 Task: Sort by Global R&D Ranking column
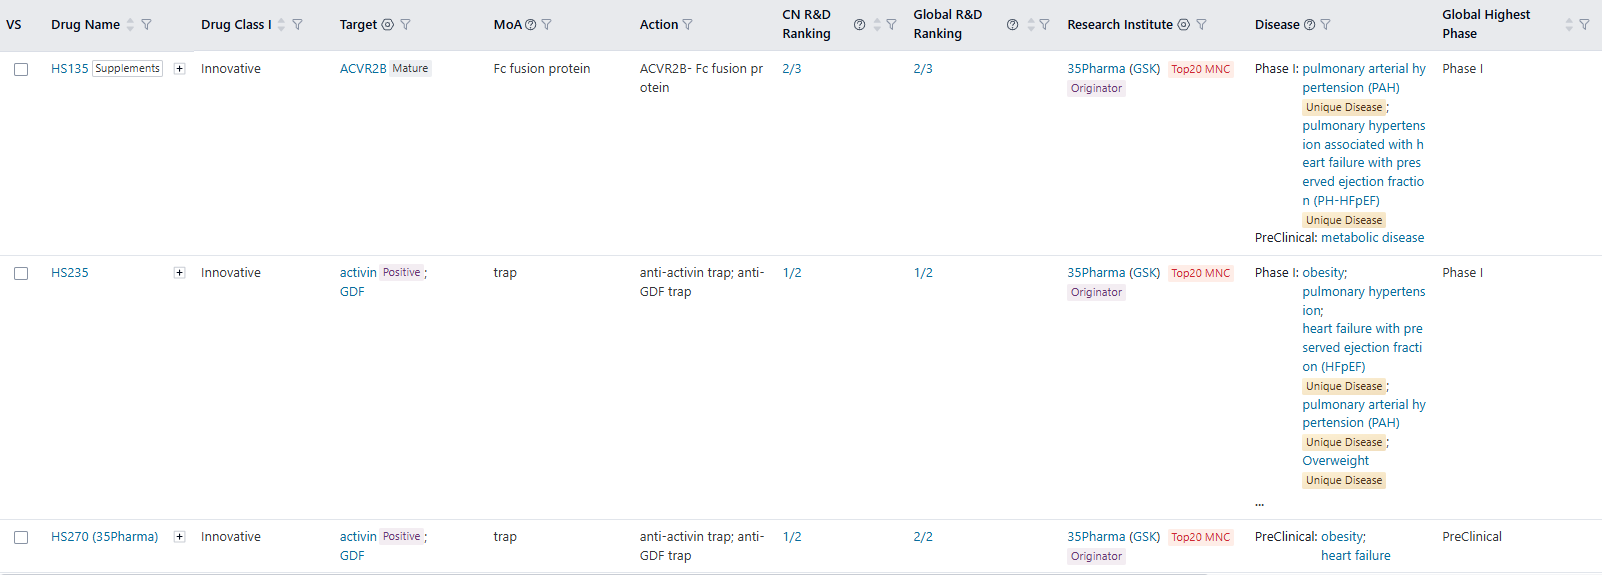[x=1031, y=25]
